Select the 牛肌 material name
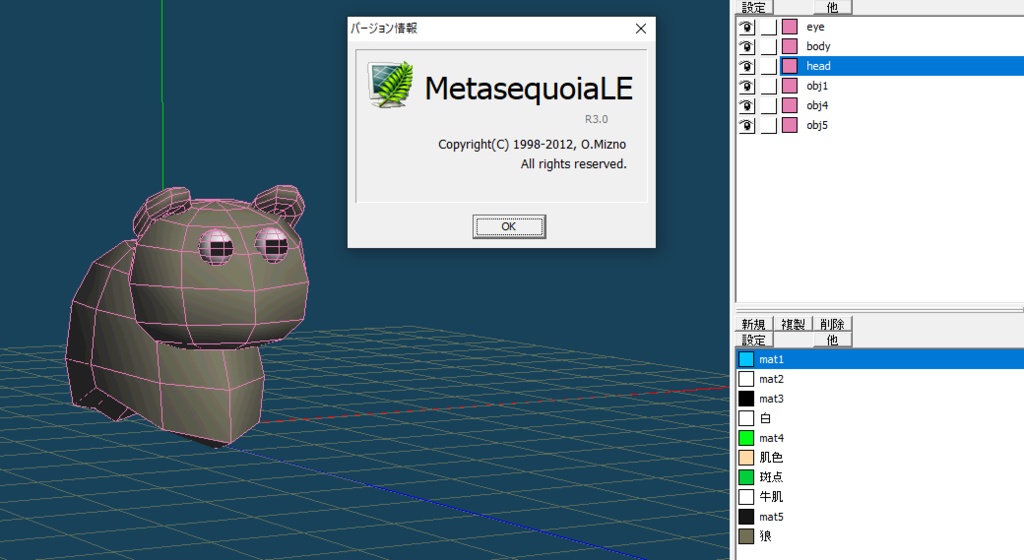1024x560 pixels. pyautogui.click(x=771, y=497)
